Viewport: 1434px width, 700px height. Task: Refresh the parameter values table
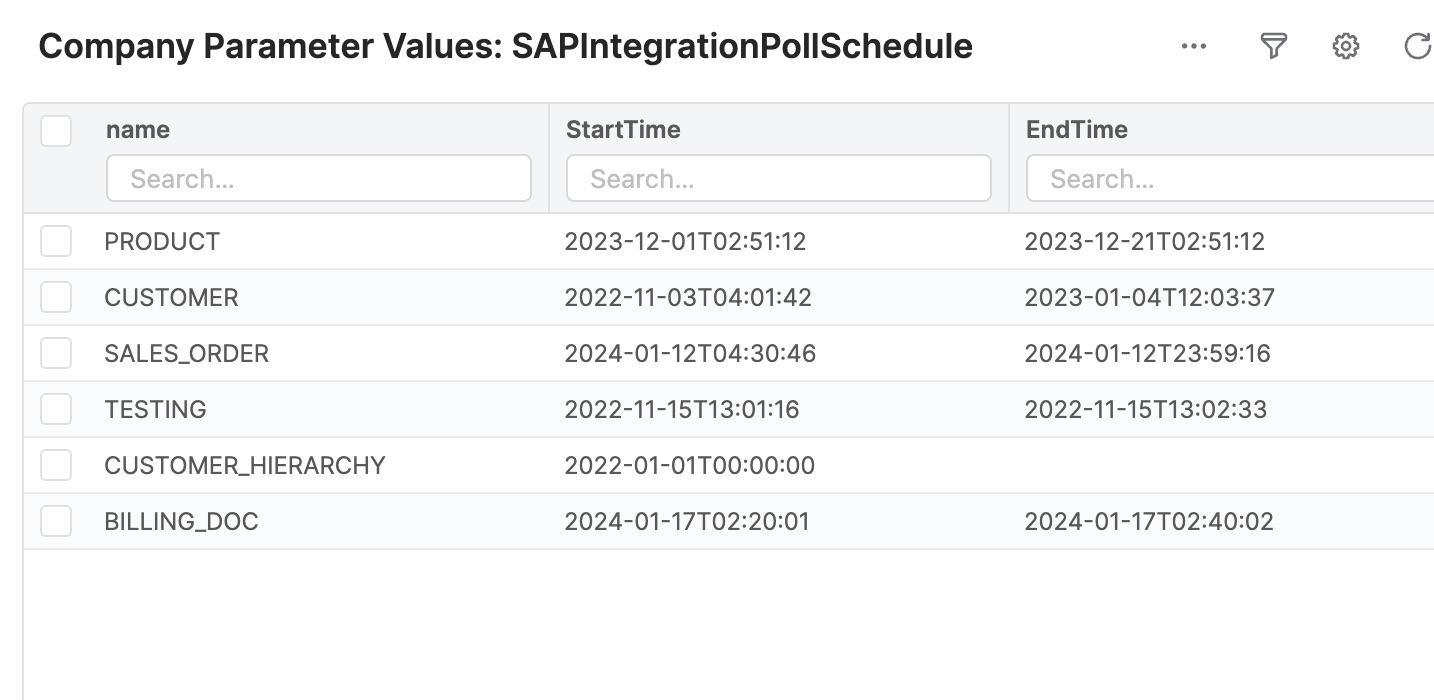[1417, 46]
